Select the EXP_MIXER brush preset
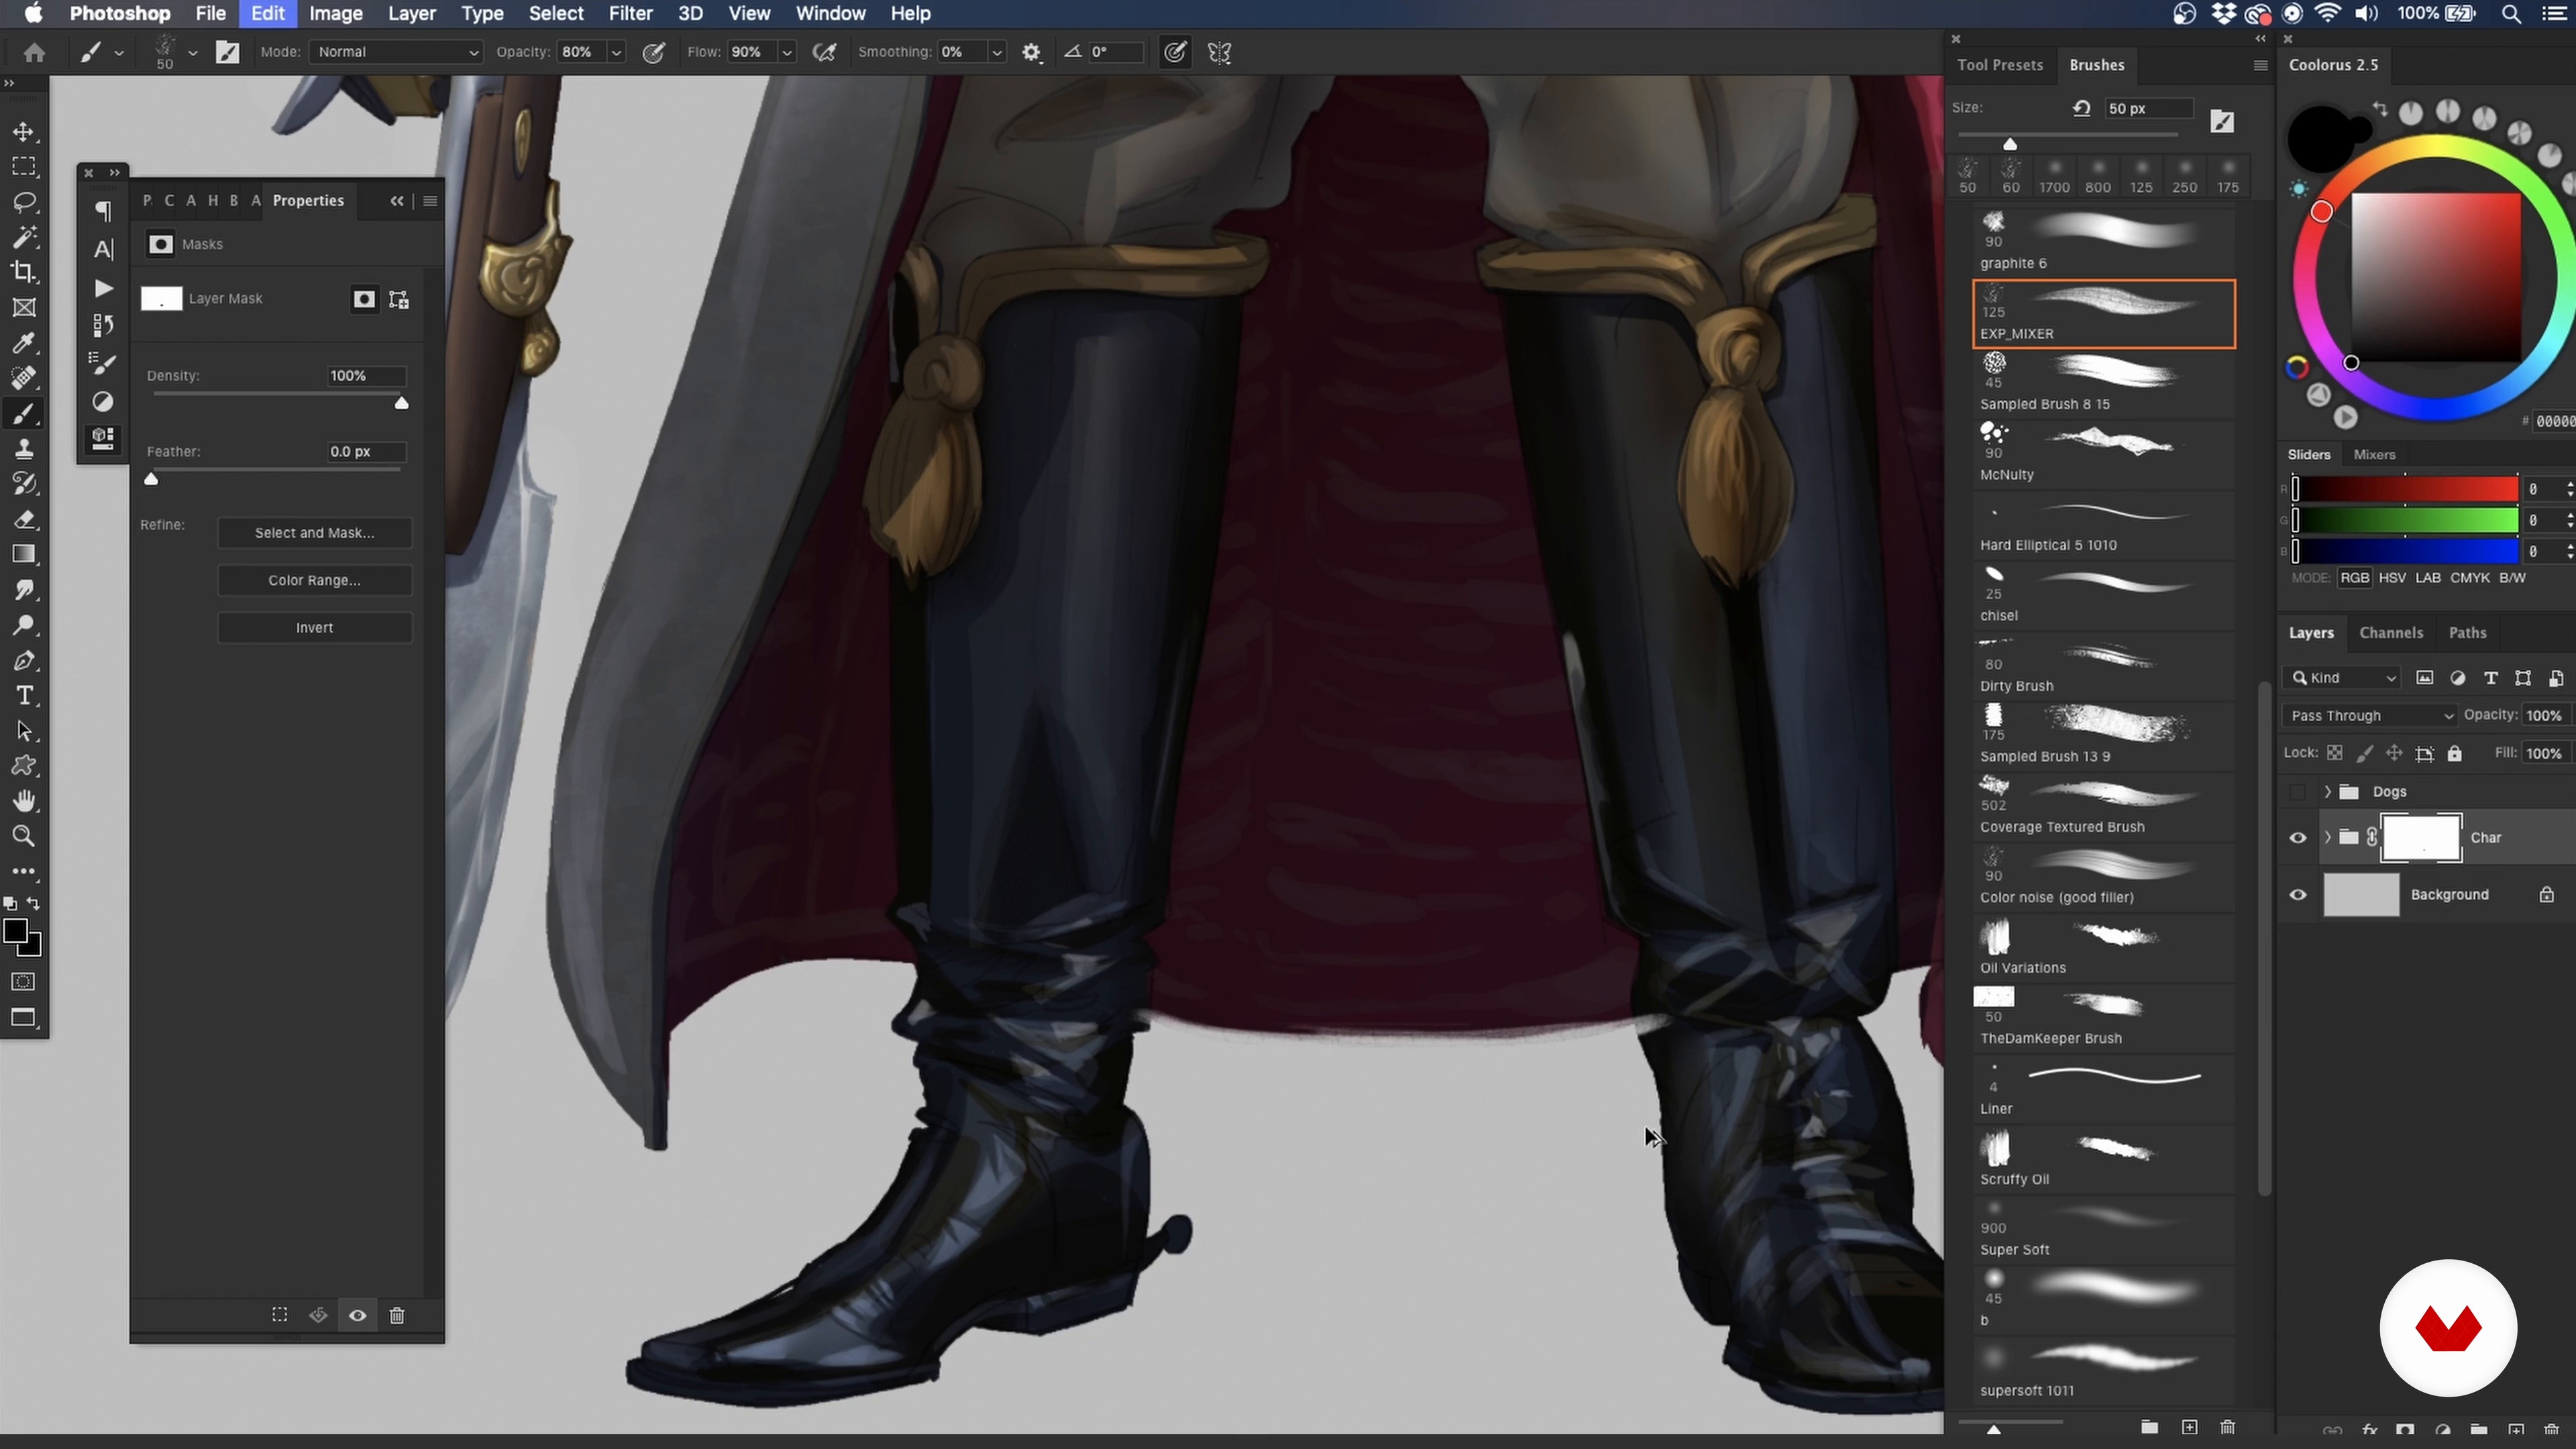2576x1449 pixels. 2104,314
